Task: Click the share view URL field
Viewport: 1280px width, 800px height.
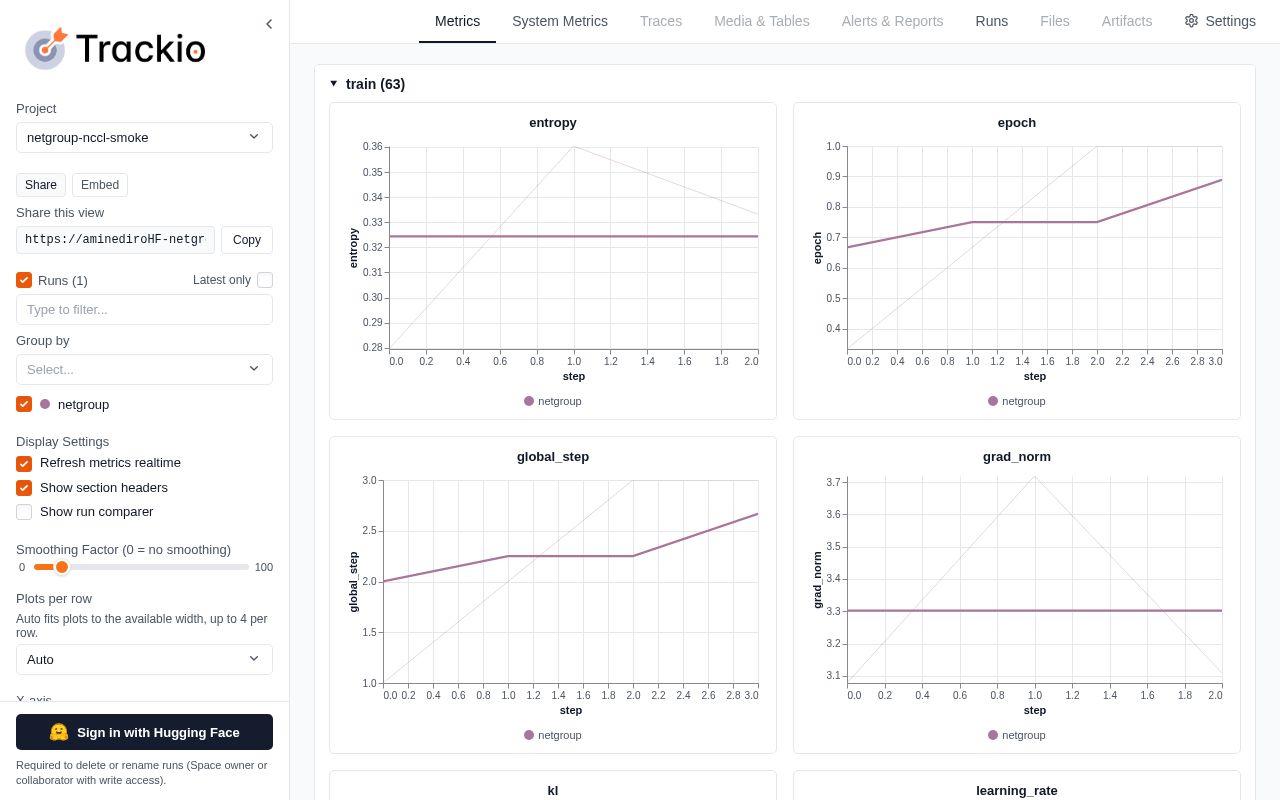Action: 115,240
